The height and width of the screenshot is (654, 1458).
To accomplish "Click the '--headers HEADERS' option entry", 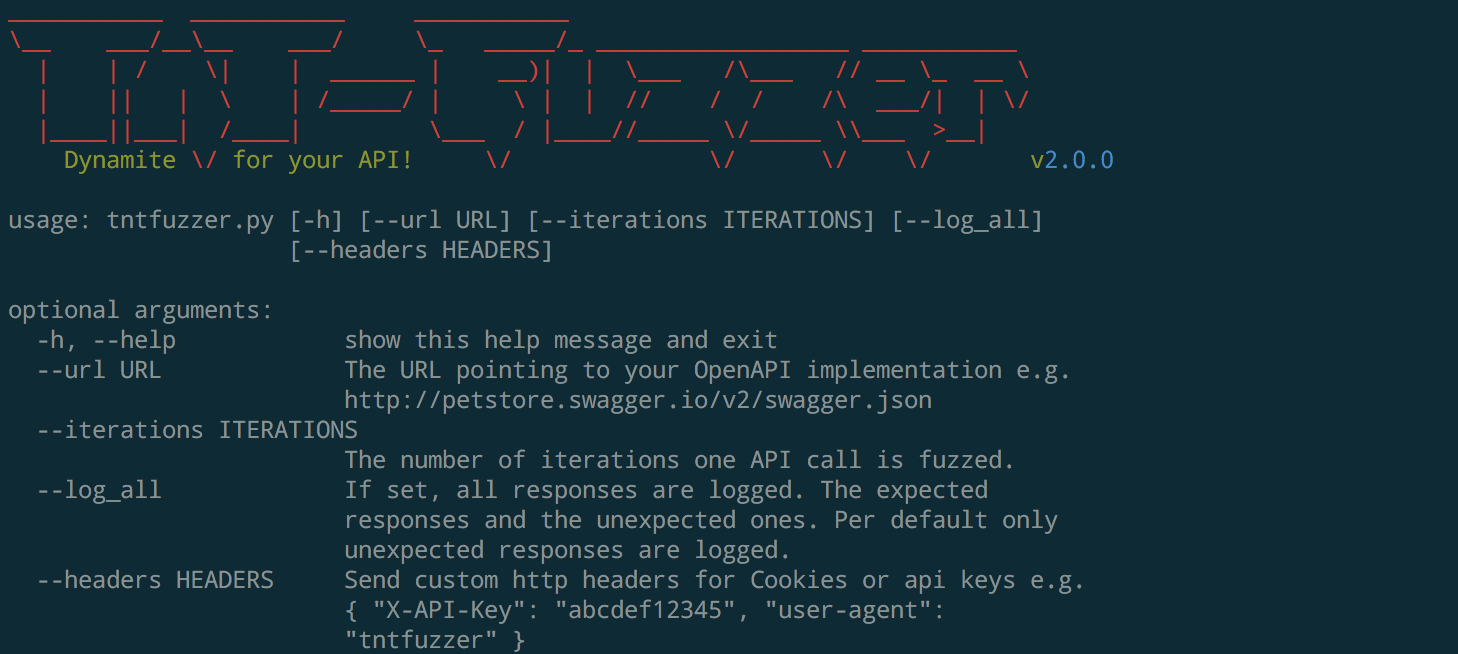I will tap(155, 581).
